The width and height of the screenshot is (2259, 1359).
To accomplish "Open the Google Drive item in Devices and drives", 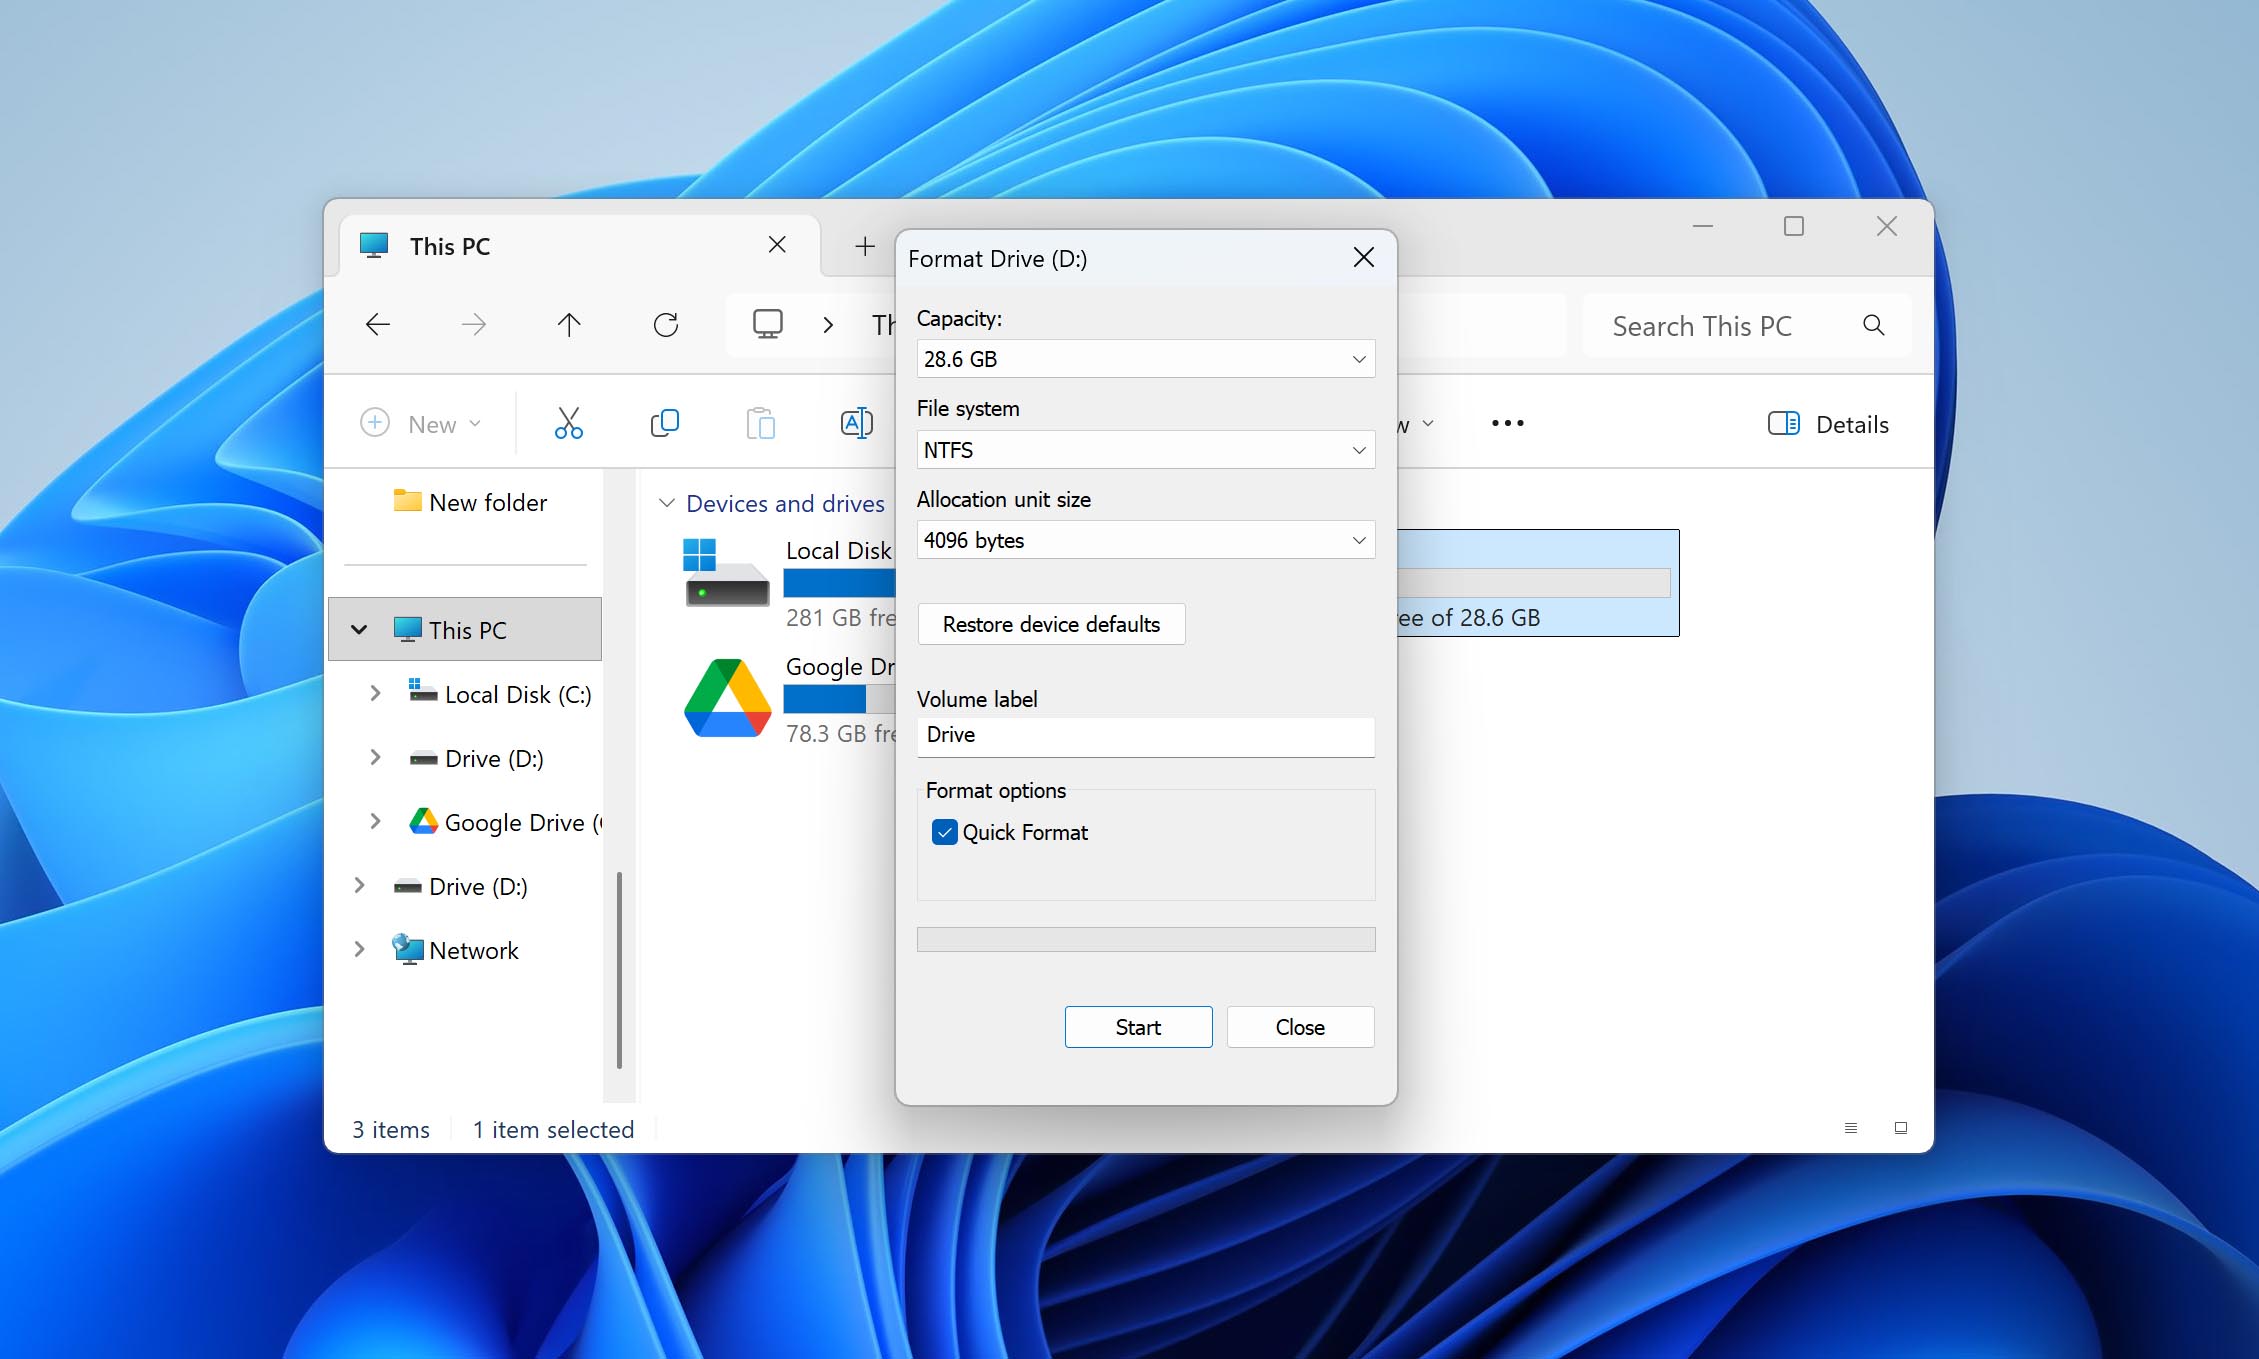I will [727, 697].
